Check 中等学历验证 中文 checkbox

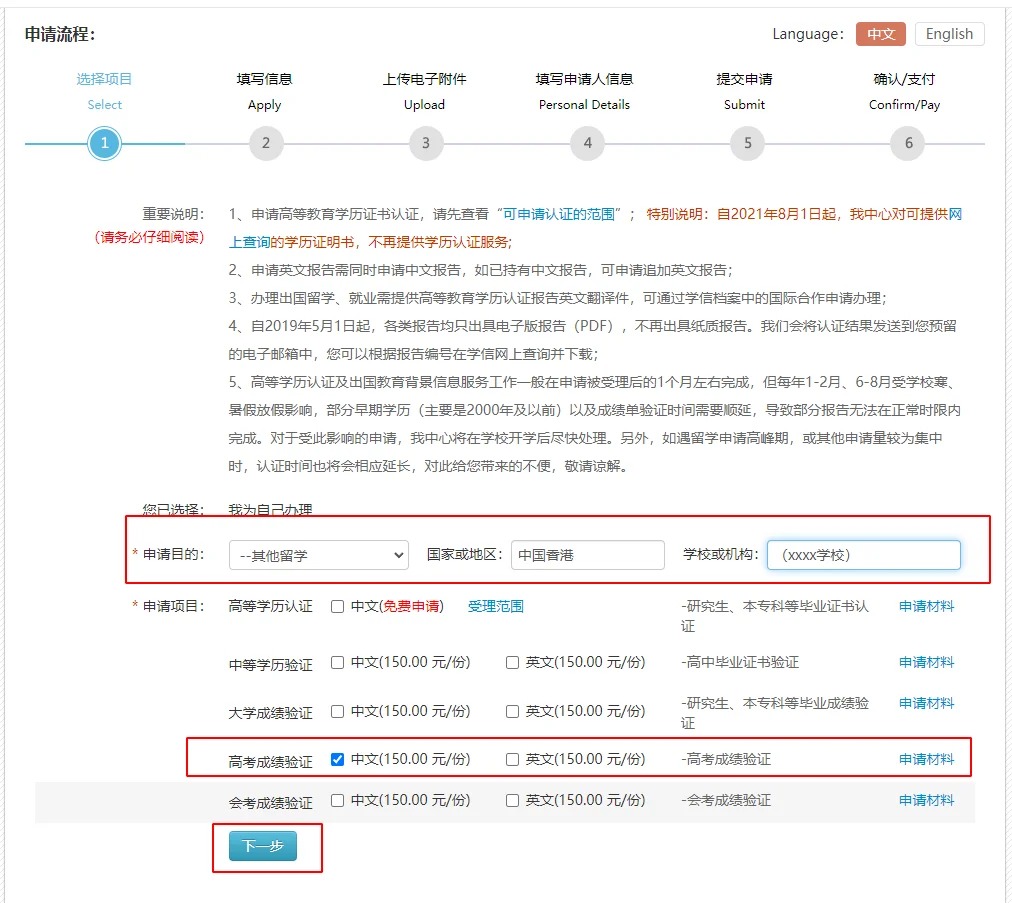click(337, 663)
